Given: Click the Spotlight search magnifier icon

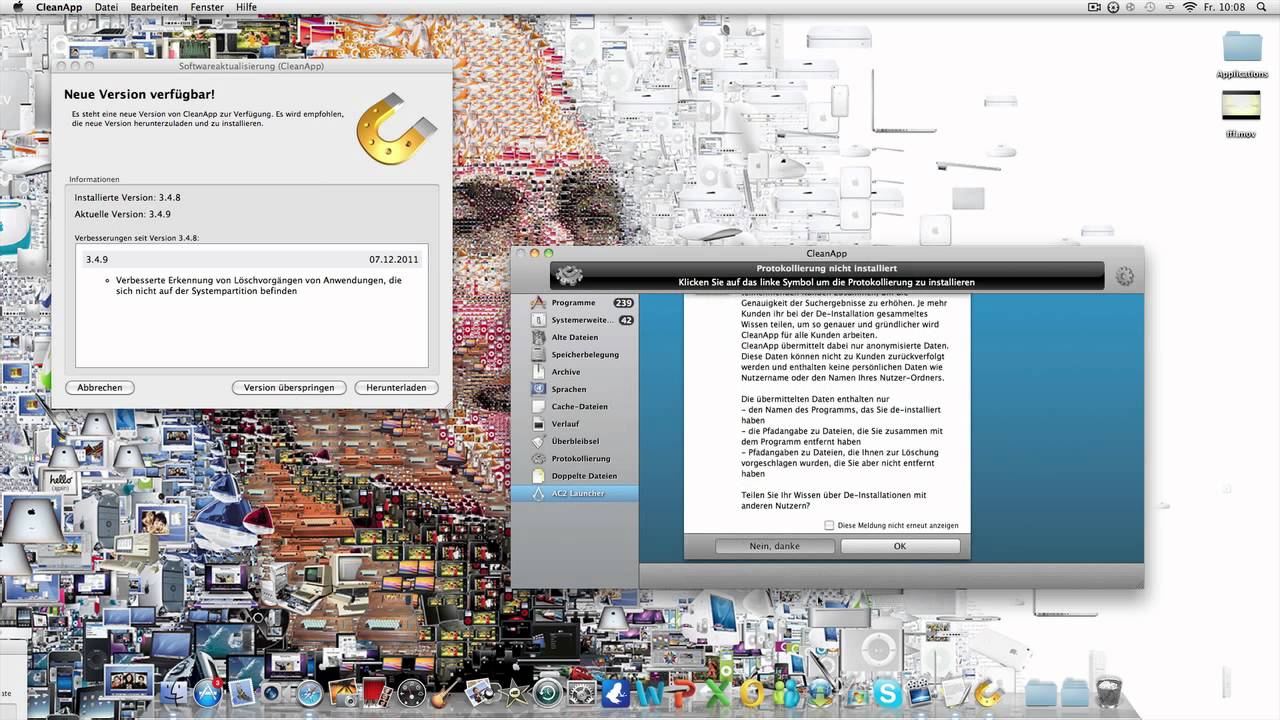Looking at the screenshot, I should (1261, 7).
